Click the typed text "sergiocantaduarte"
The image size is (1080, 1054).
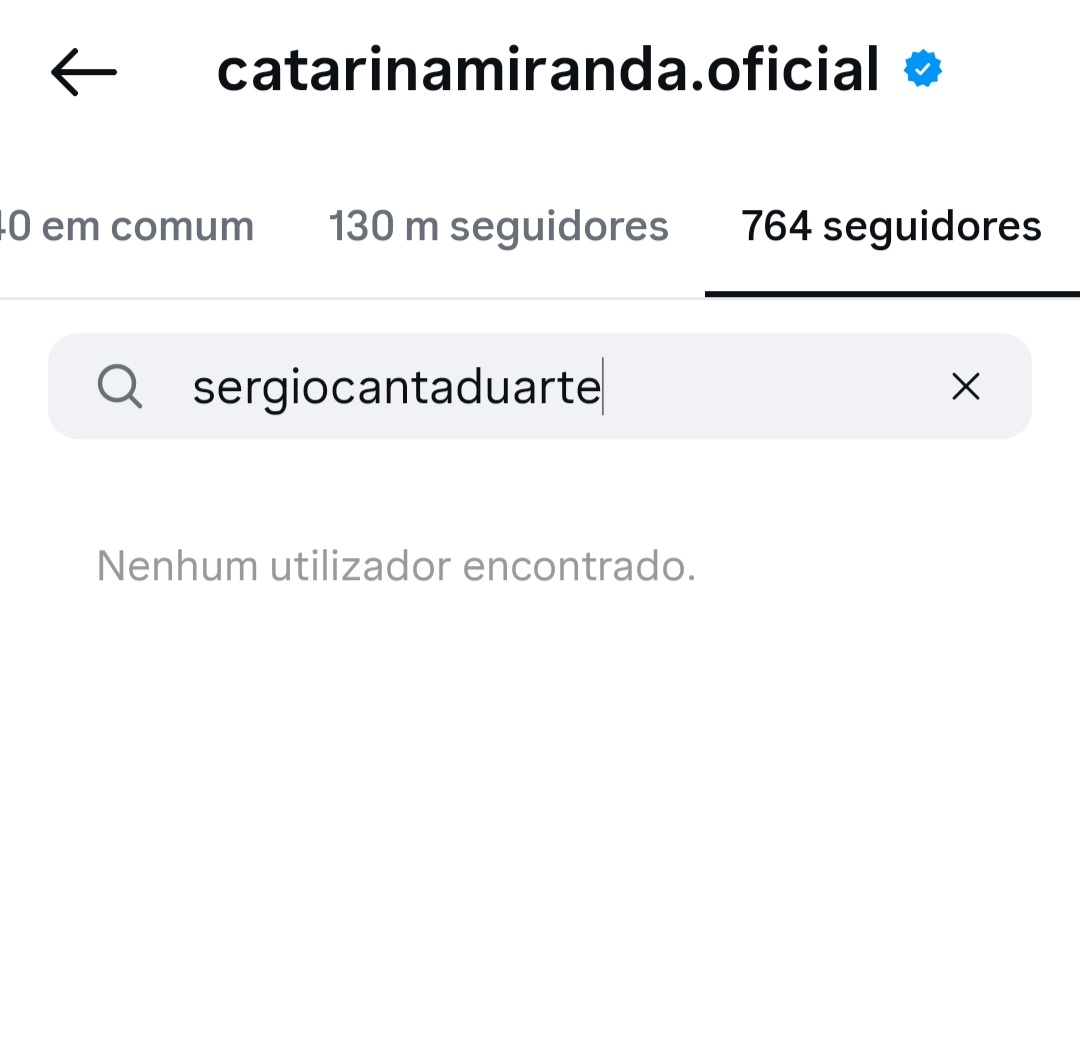tap(396, 387)
